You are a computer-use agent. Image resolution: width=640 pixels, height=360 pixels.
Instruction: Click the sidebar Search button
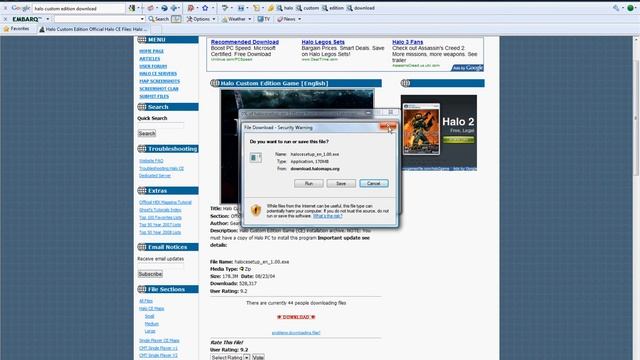point(147,133)
